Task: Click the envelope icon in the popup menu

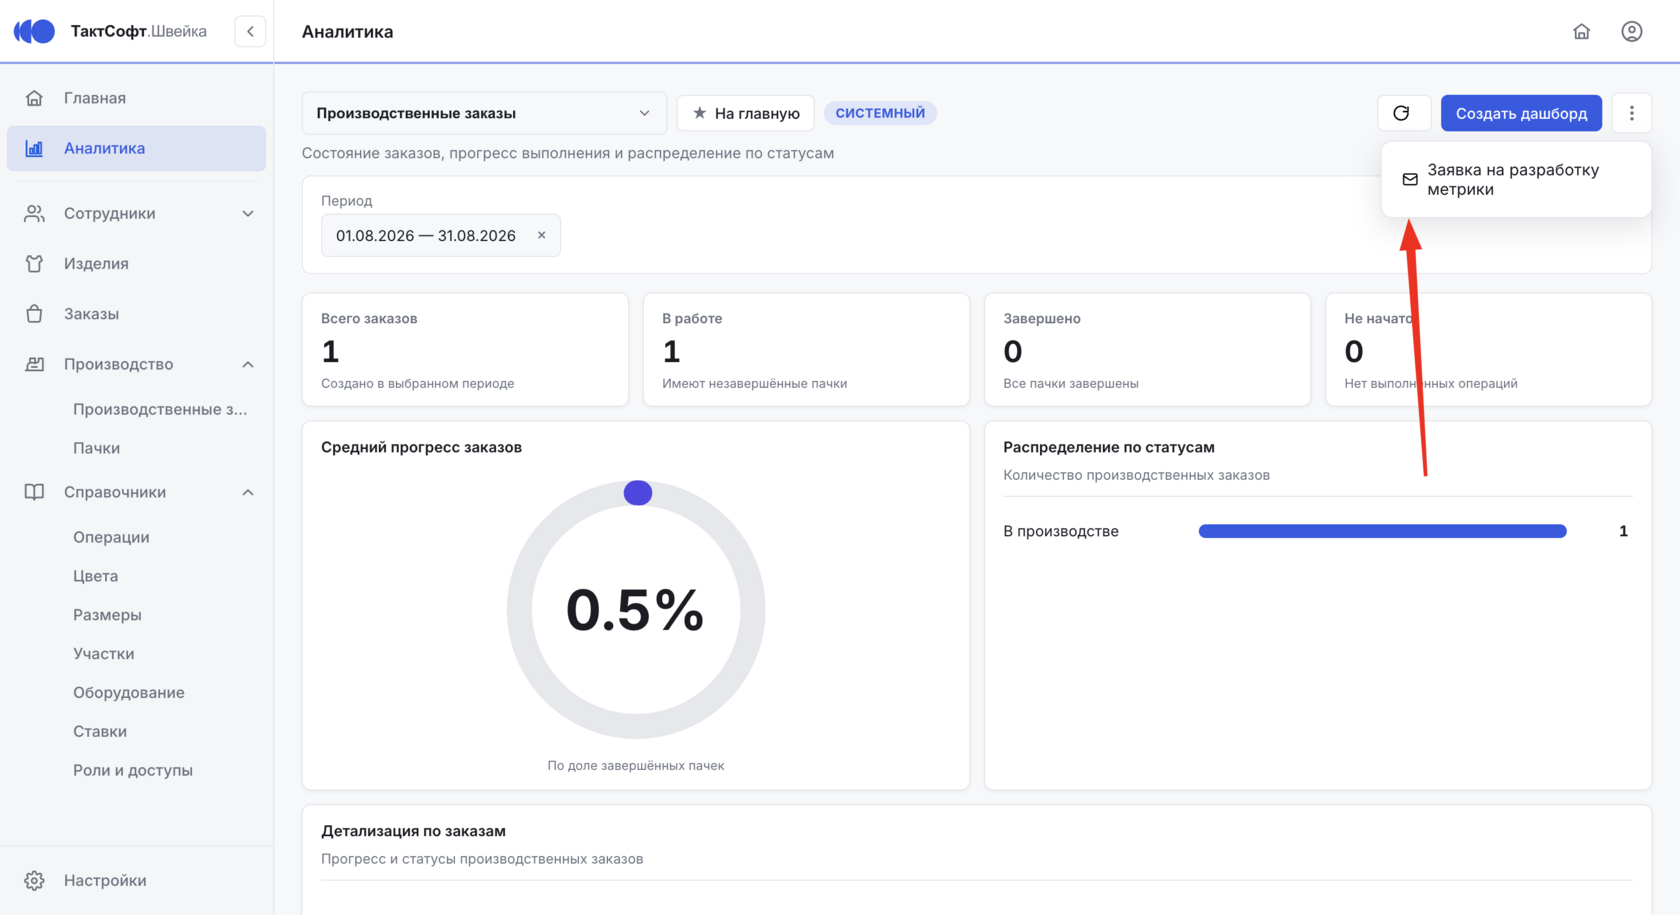Action: click(1410, 179)
